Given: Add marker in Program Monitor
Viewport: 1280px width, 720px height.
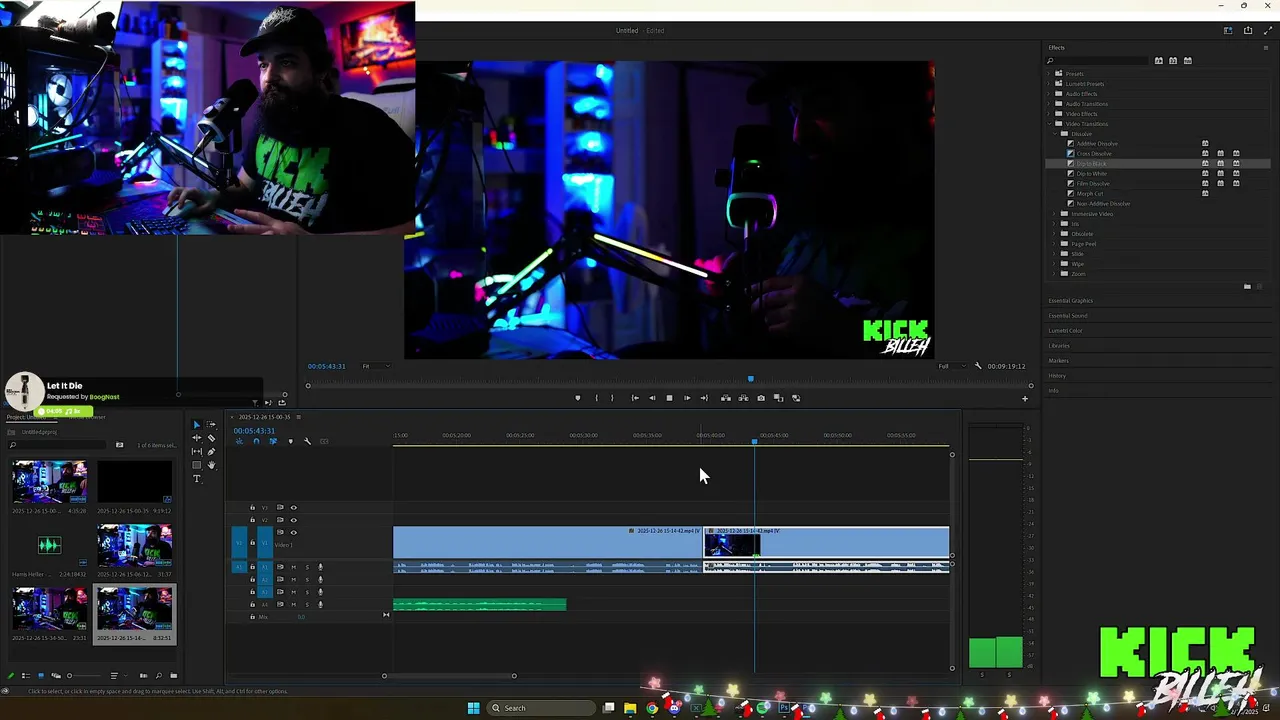Looking at the screenshot, I should [578, 398].
